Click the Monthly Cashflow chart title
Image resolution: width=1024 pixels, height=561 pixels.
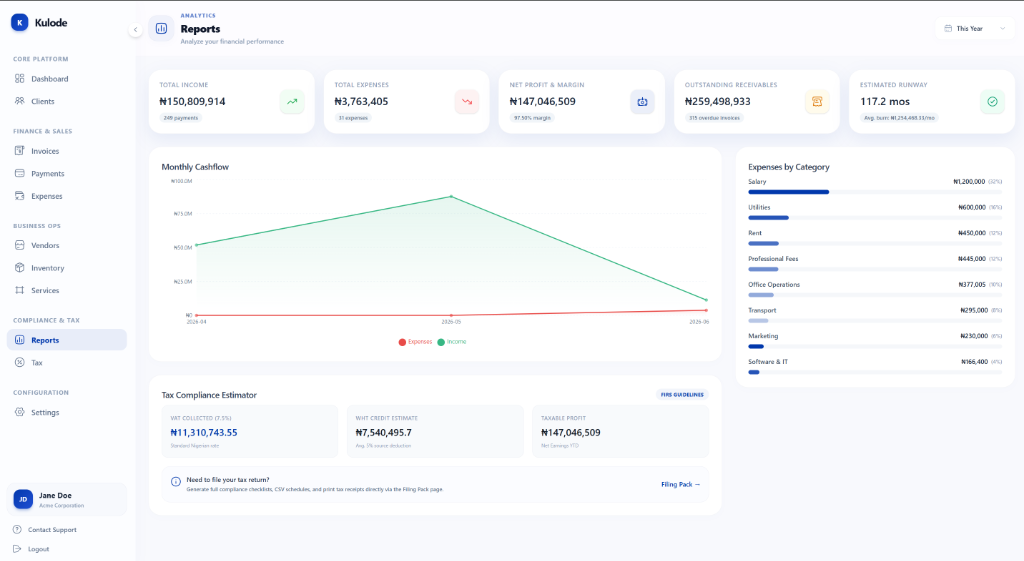point(195,167)
